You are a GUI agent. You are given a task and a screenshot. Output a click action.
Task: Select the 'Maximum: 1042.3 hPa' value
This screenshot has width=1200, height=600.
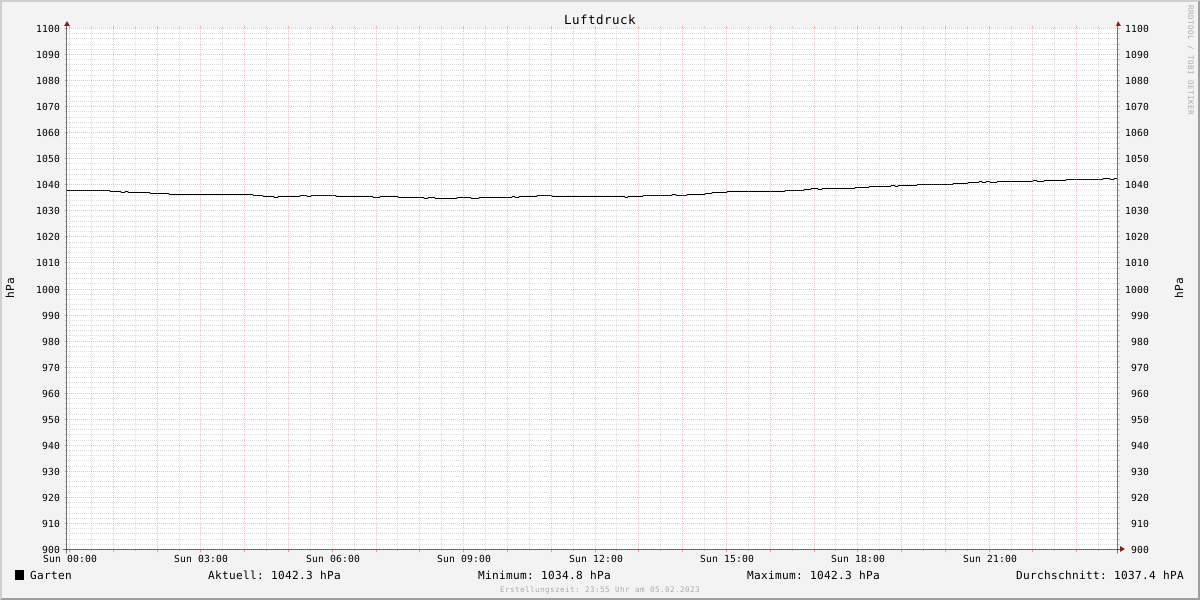click(813, 575)
